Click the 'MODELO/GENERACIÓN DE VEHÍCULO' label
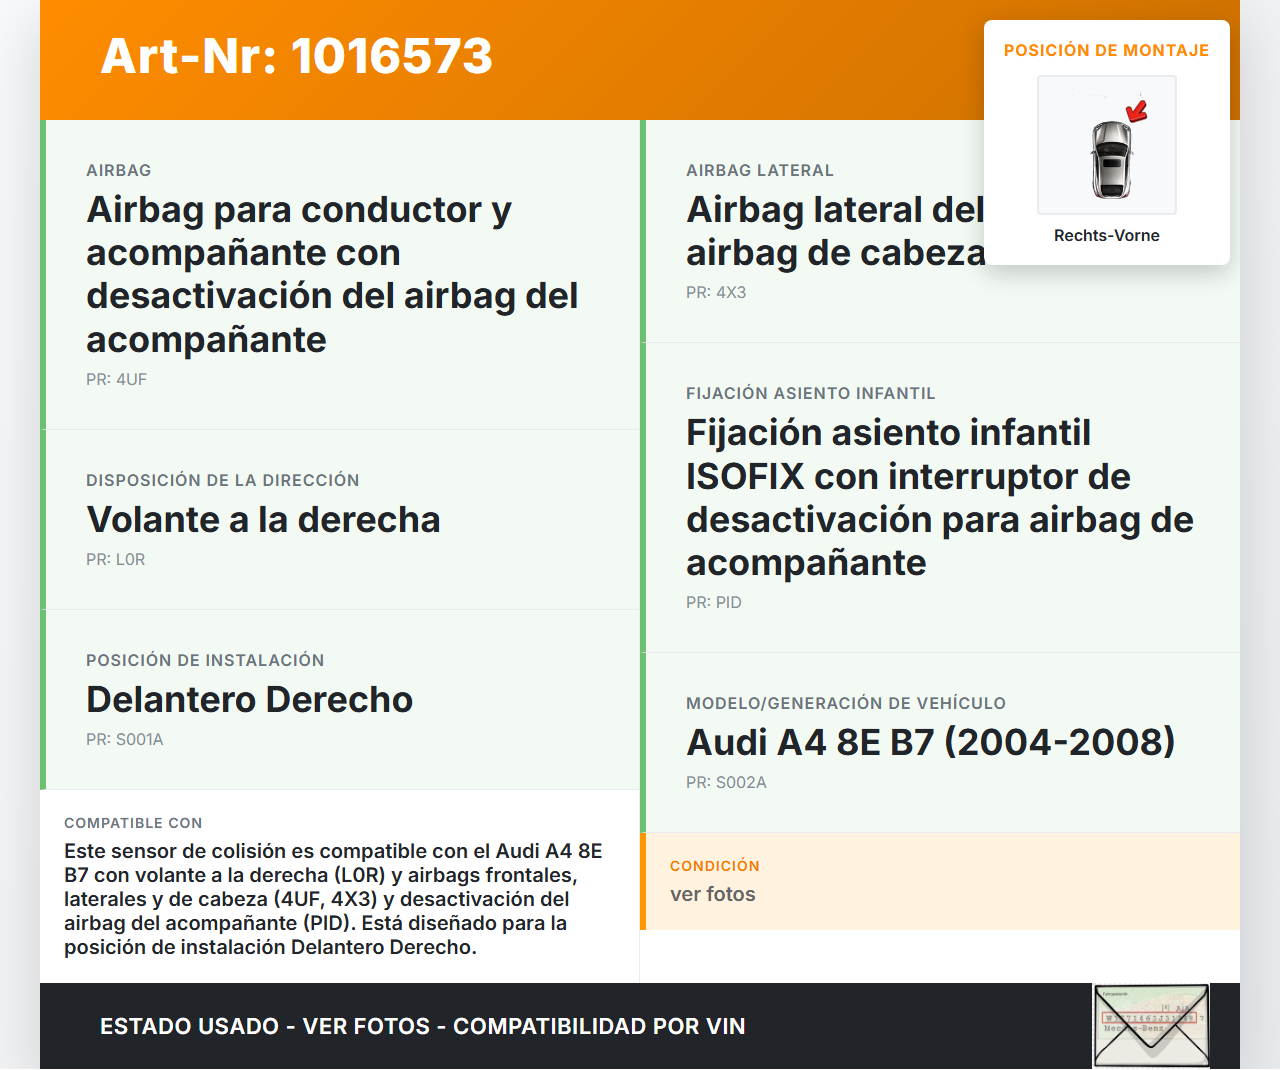Viewport: 1280px width, 1070px height. (x=846, y=703)
